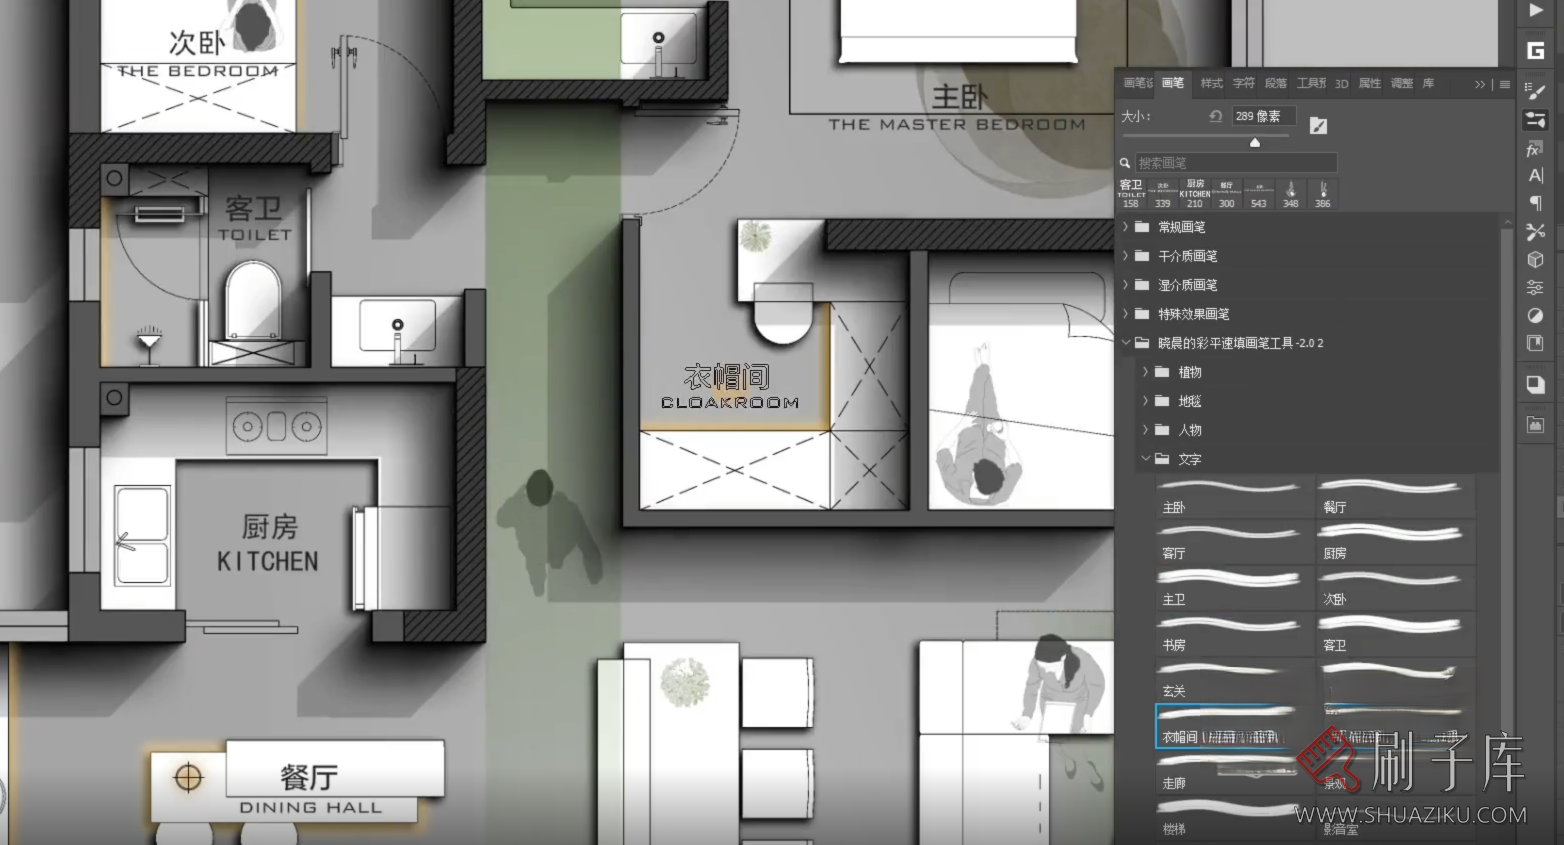Click the 搜索画笔 search field
Image resolution: width=1564 pixels, height=845 pixels.
(x=1236, y=163)
